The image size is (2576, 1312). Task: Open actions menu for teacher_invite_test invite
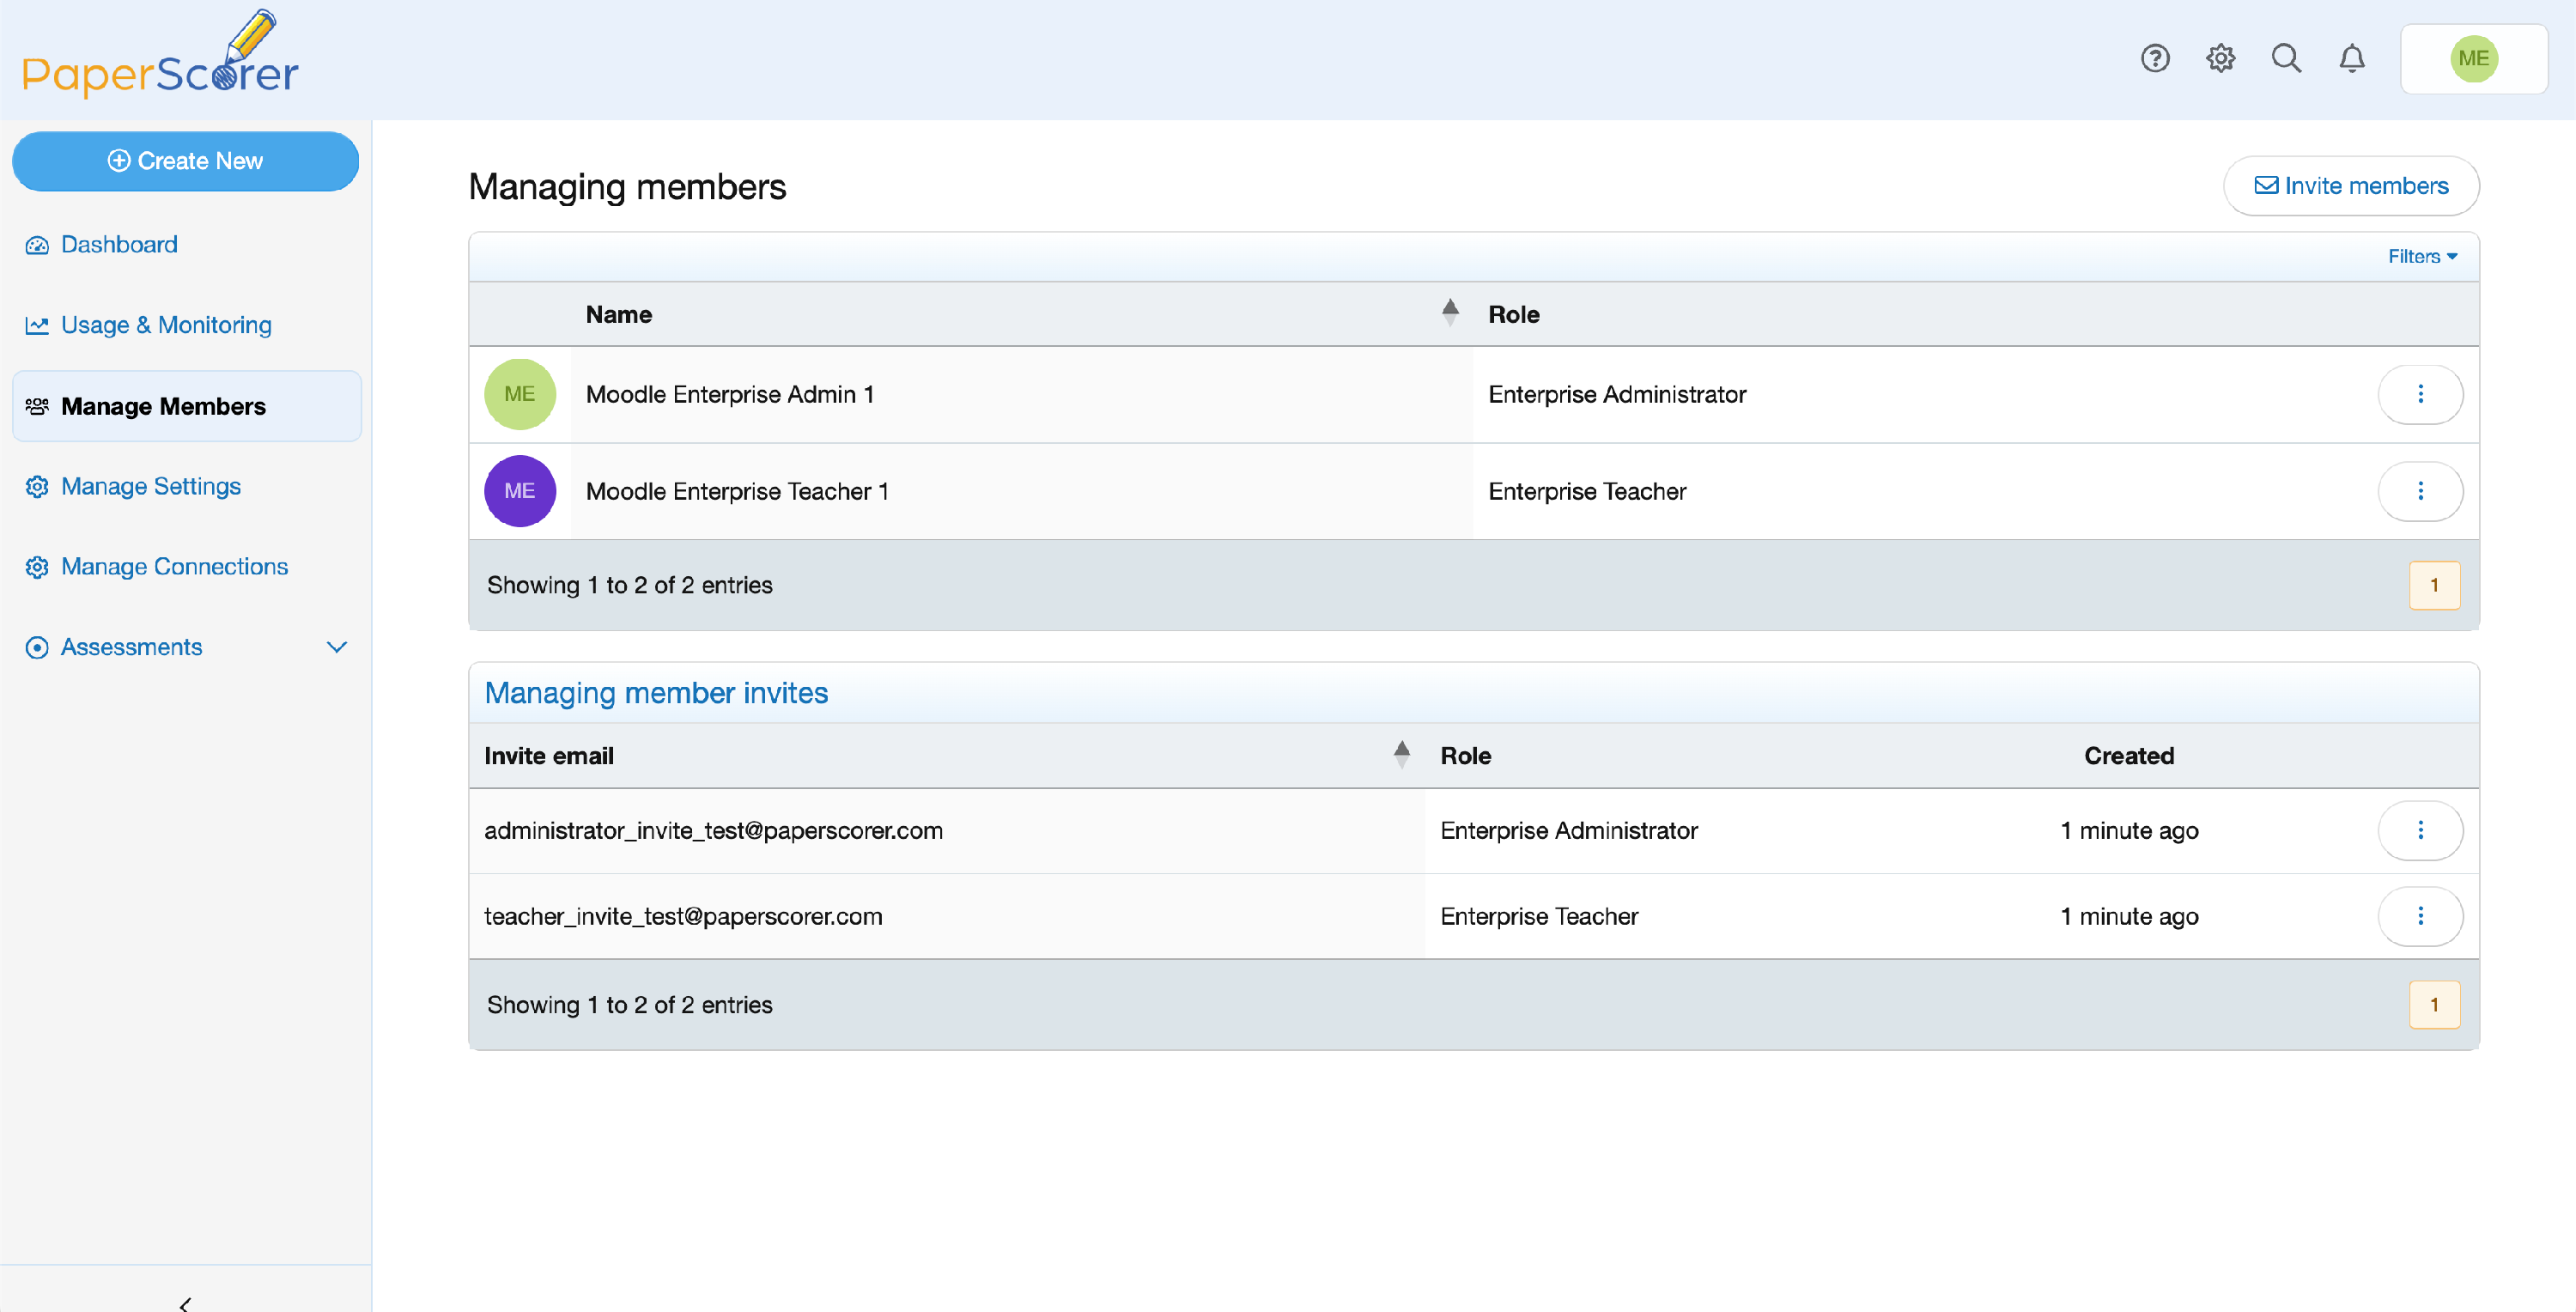[x=2420, y=916]
